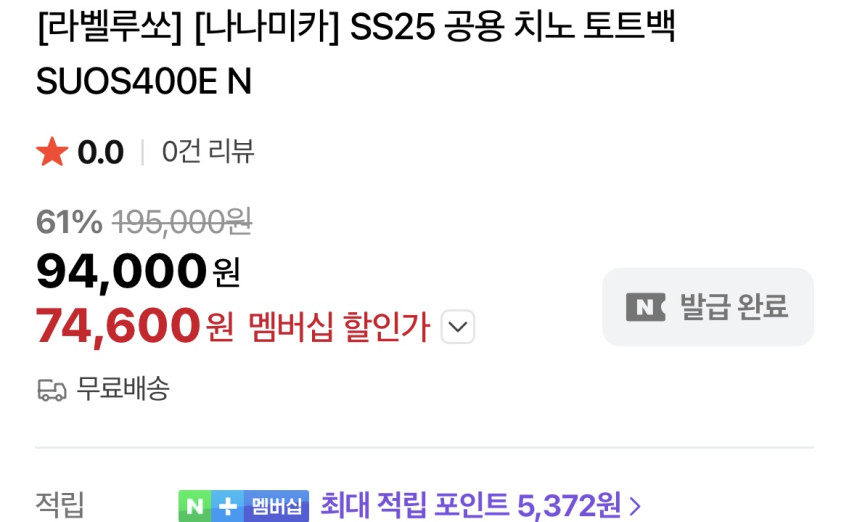Click the free delivery truck icon

pos(52,390)
